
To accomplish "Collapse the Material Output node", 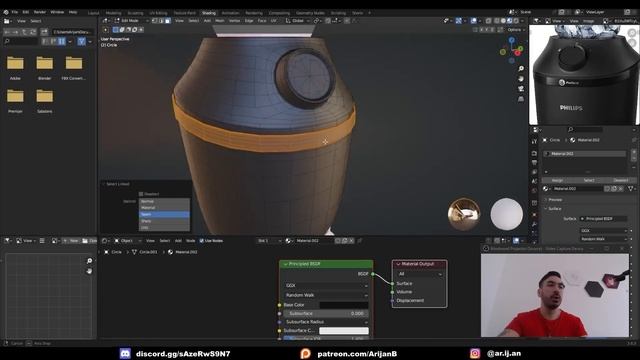I will [398, 264].
